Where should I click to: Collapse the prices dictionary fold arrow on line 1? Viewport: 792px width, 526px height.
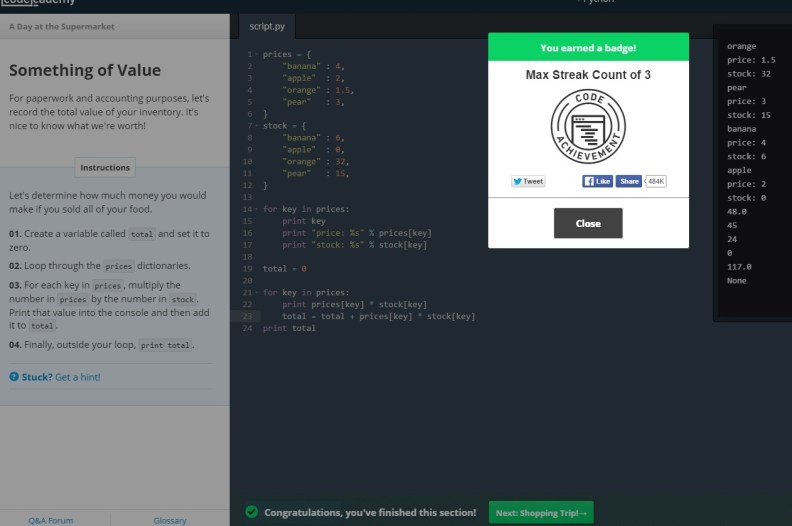(256, 54)
